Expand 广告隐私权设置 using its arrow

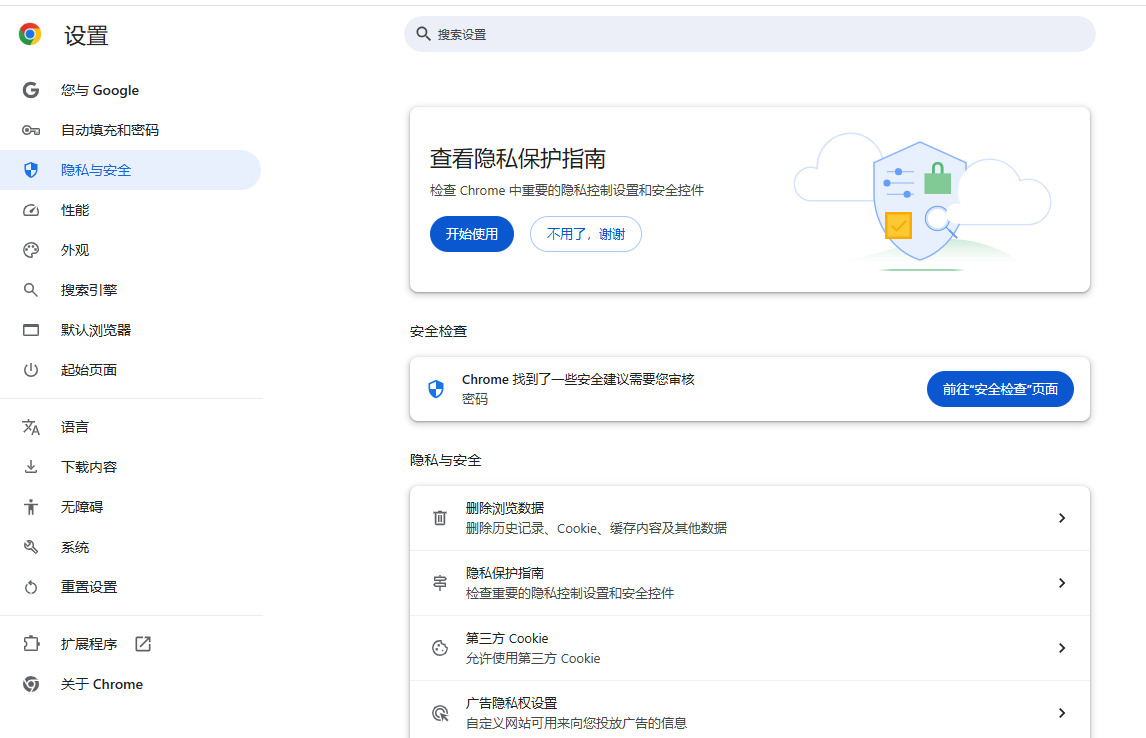tap(1061, 713)
